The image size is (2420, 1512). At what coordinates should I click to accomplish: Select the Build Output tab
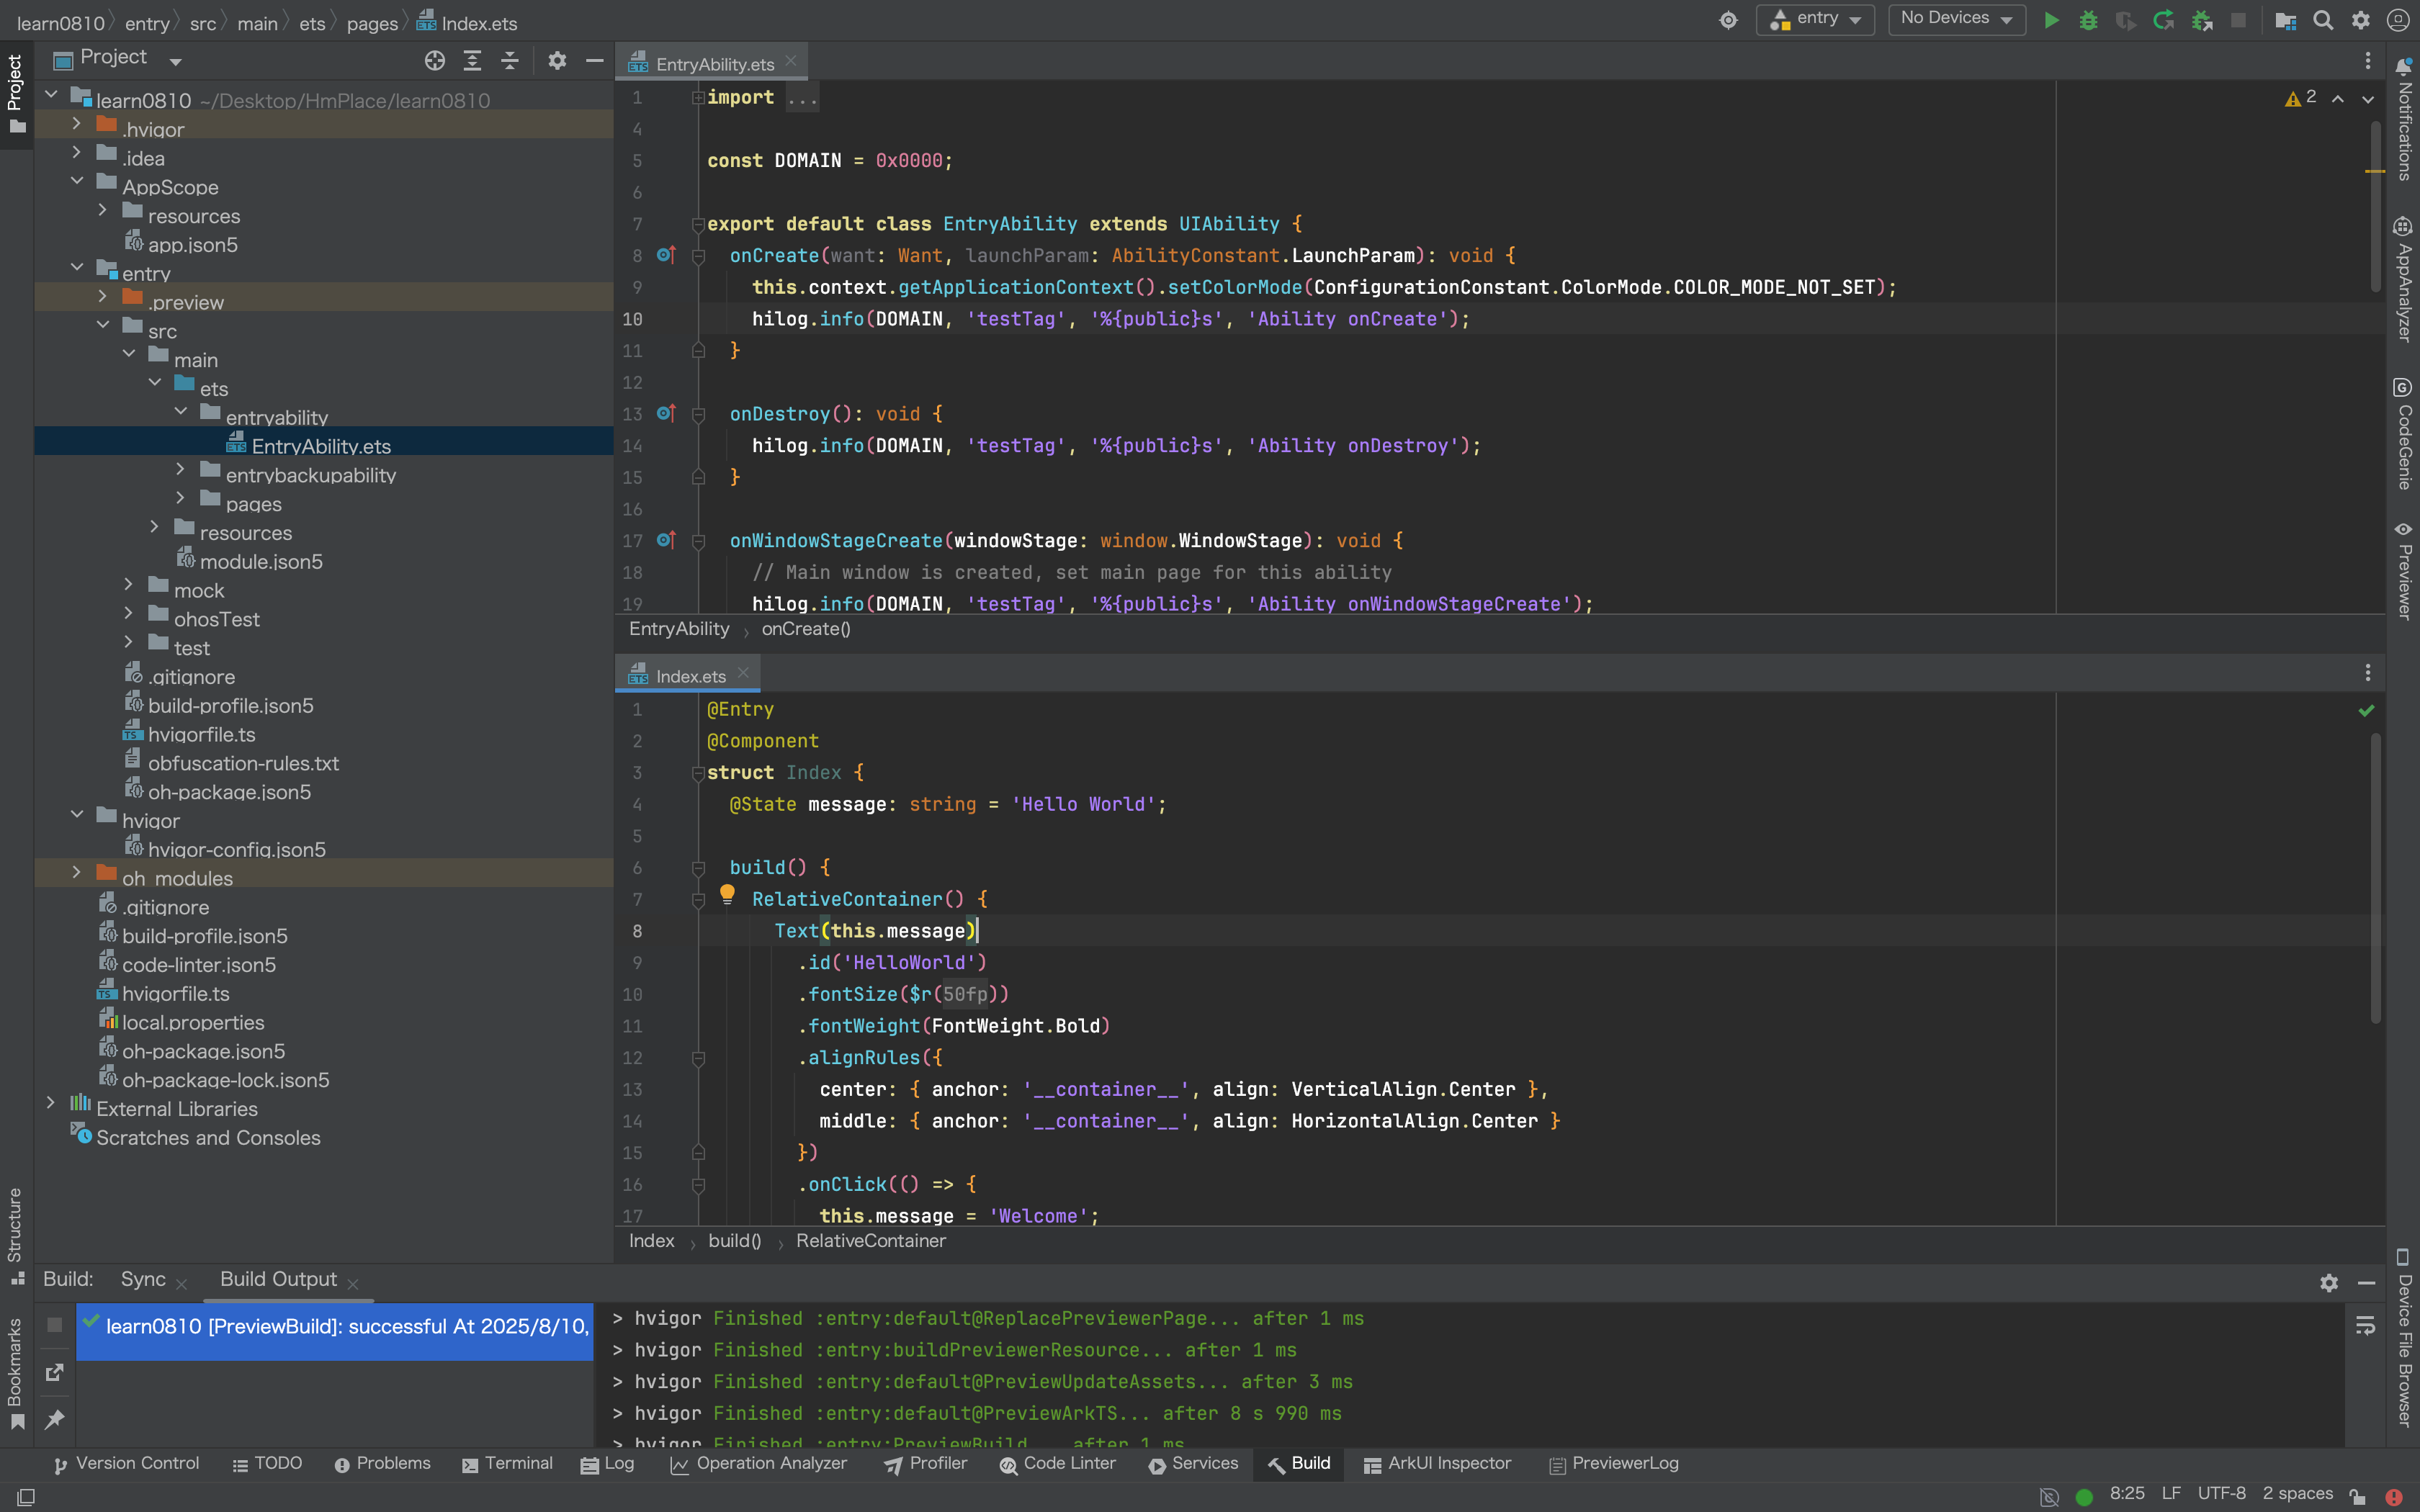pyautogui.click(x=278, y=1280)
